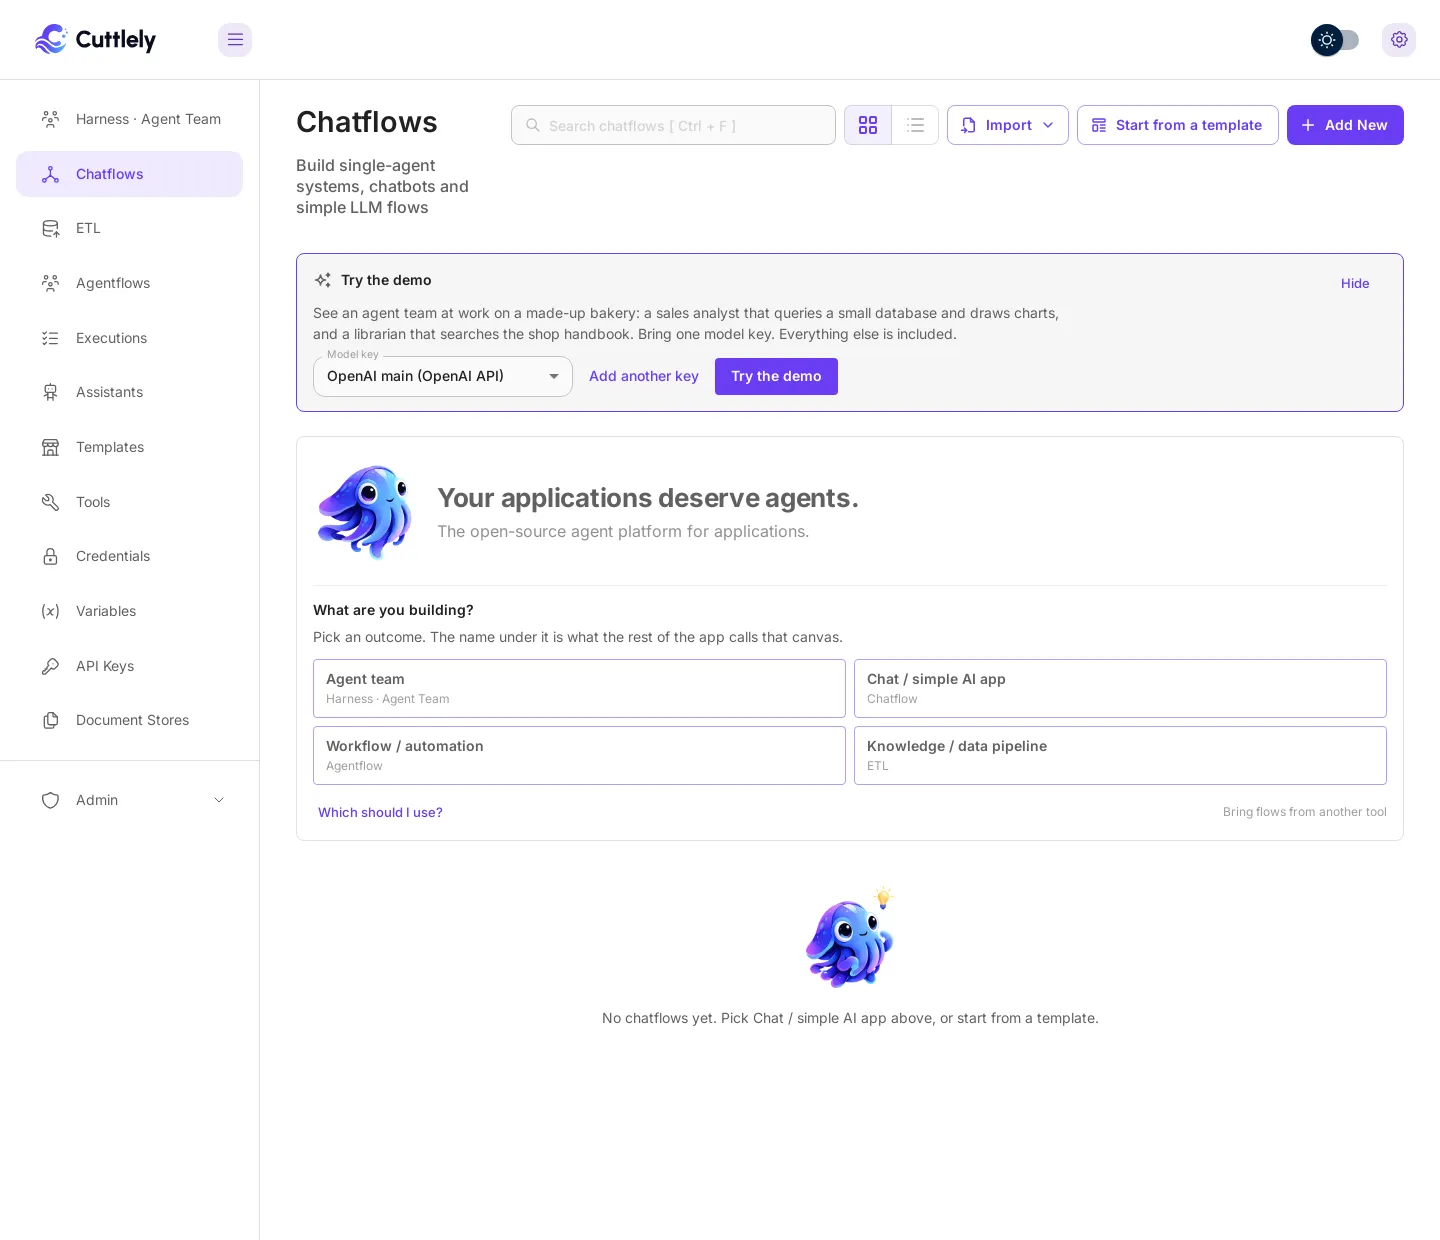Collapse sidebar with hamburger menu icon
Viewport: 1440px width, 1240px height.
tap(235, 40)
